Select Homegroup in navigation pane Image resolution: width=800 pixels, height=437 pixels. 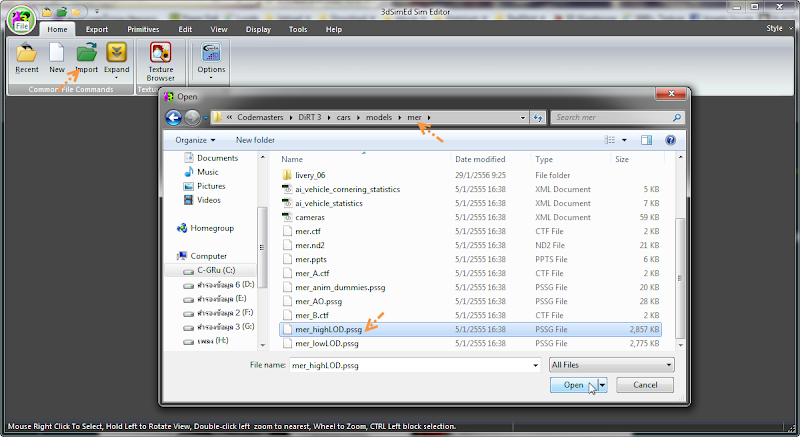205,228
